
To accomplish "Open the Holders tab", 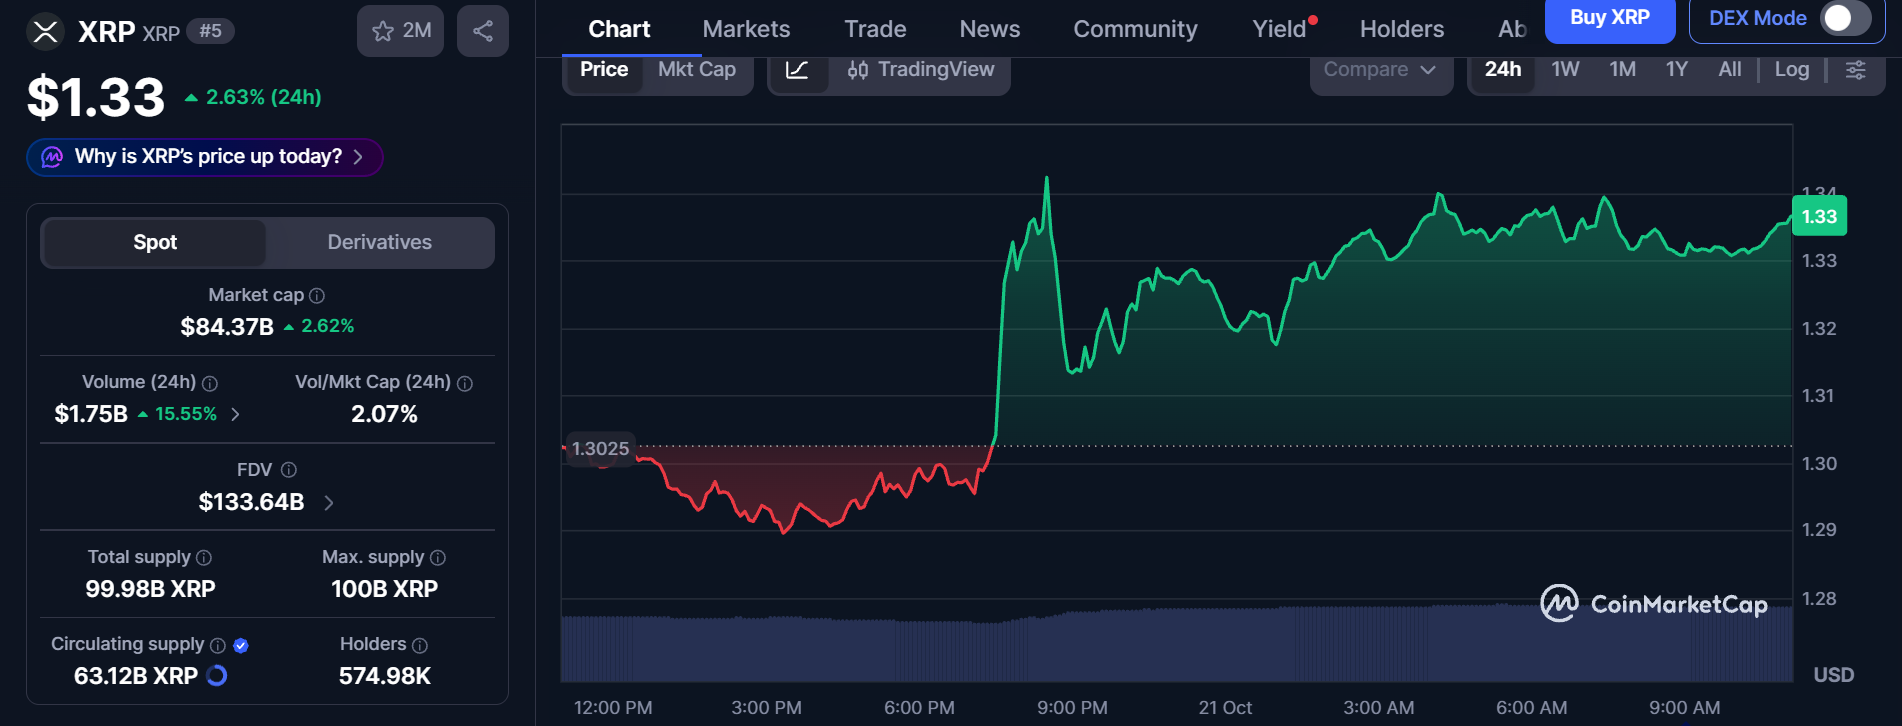I will click(1401, 29).
